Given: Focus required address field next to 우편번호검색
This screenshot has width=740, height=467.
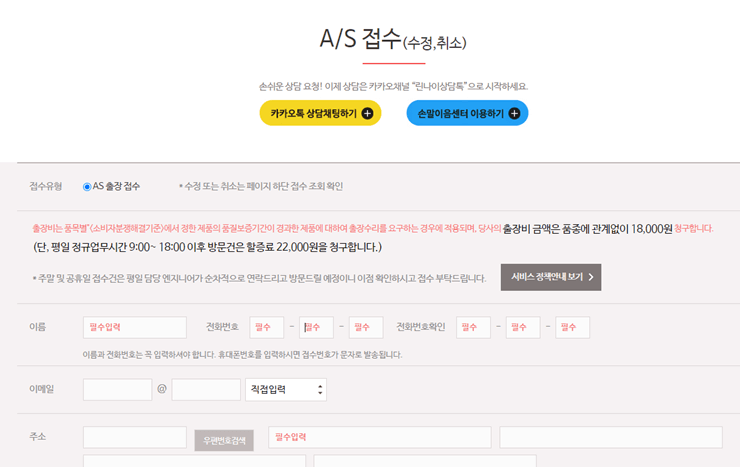Looking at the screenshot, I should click(380, 437).
